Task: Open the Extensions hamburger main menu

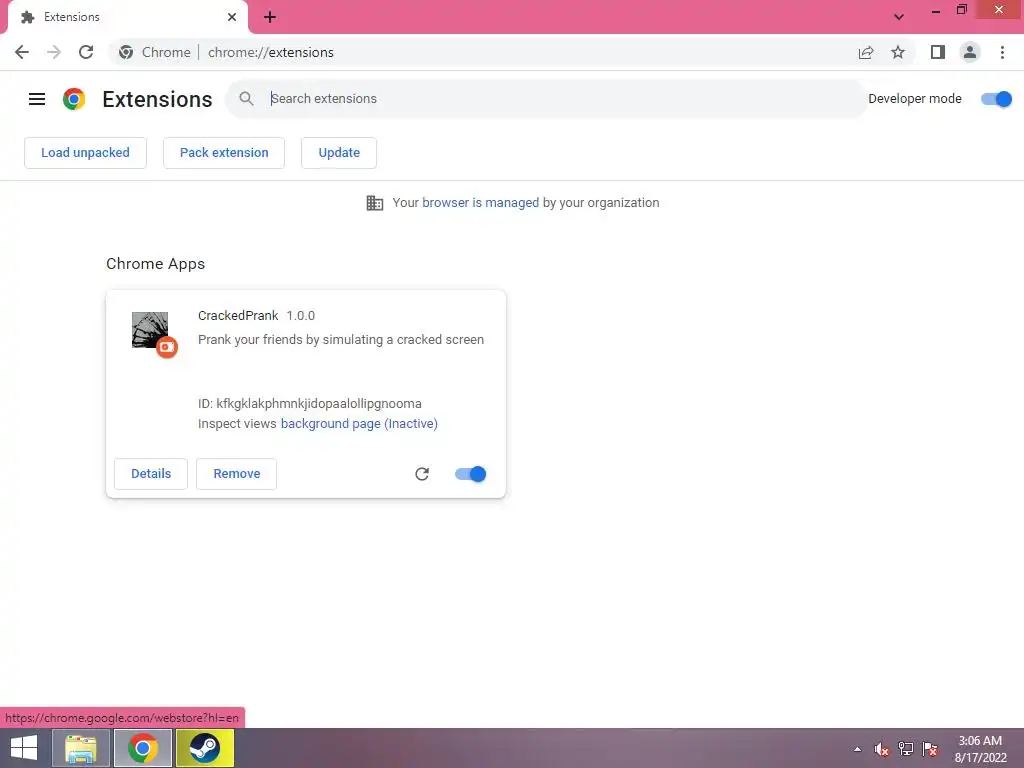Action: click(37, 99)
